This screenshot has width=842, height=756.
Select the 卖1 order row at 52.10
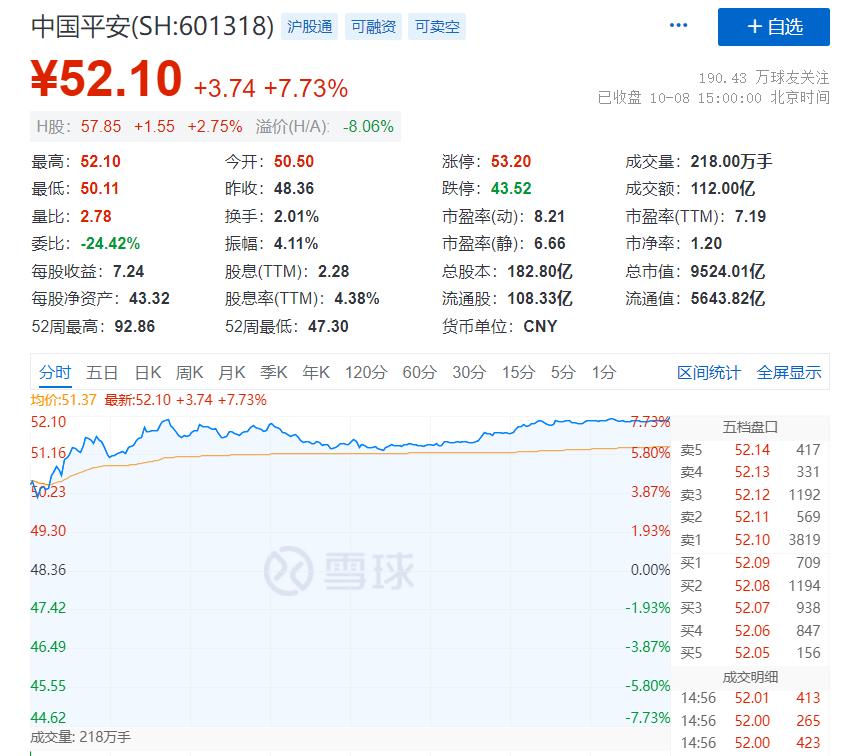(750, 540)
